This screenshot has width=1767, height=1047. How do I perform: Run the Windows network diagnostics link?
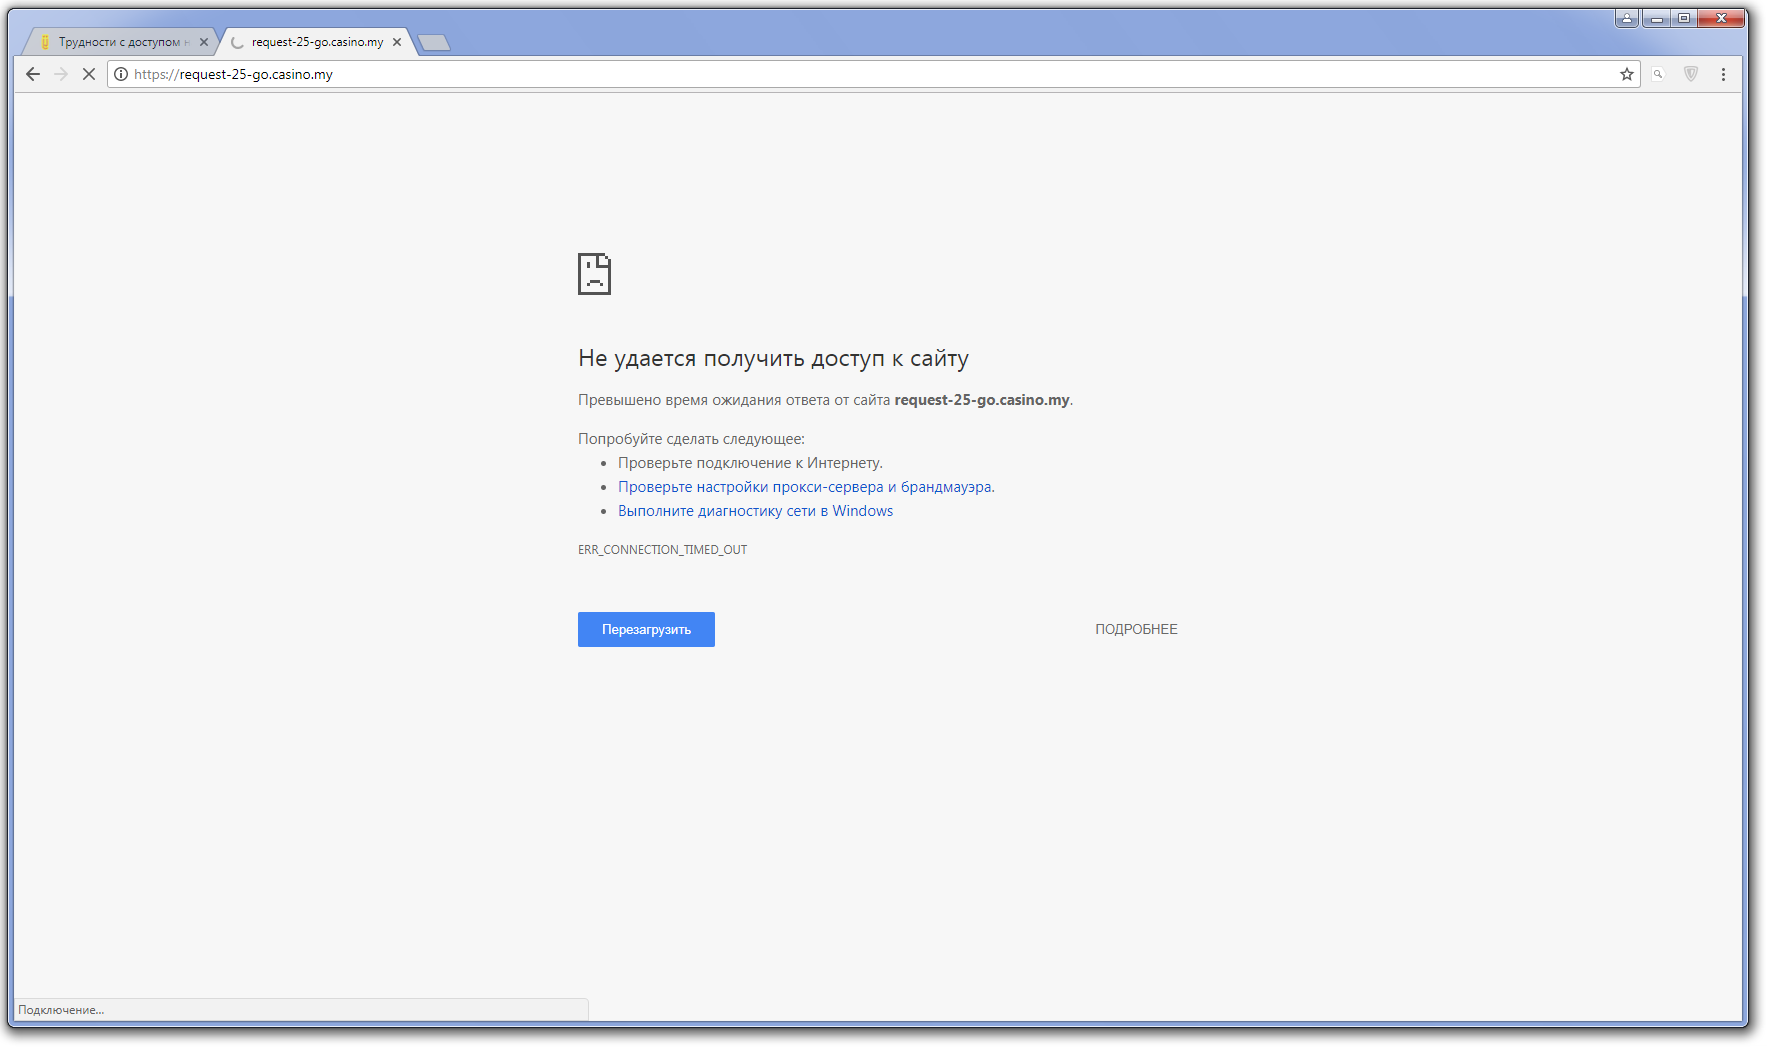755,511
